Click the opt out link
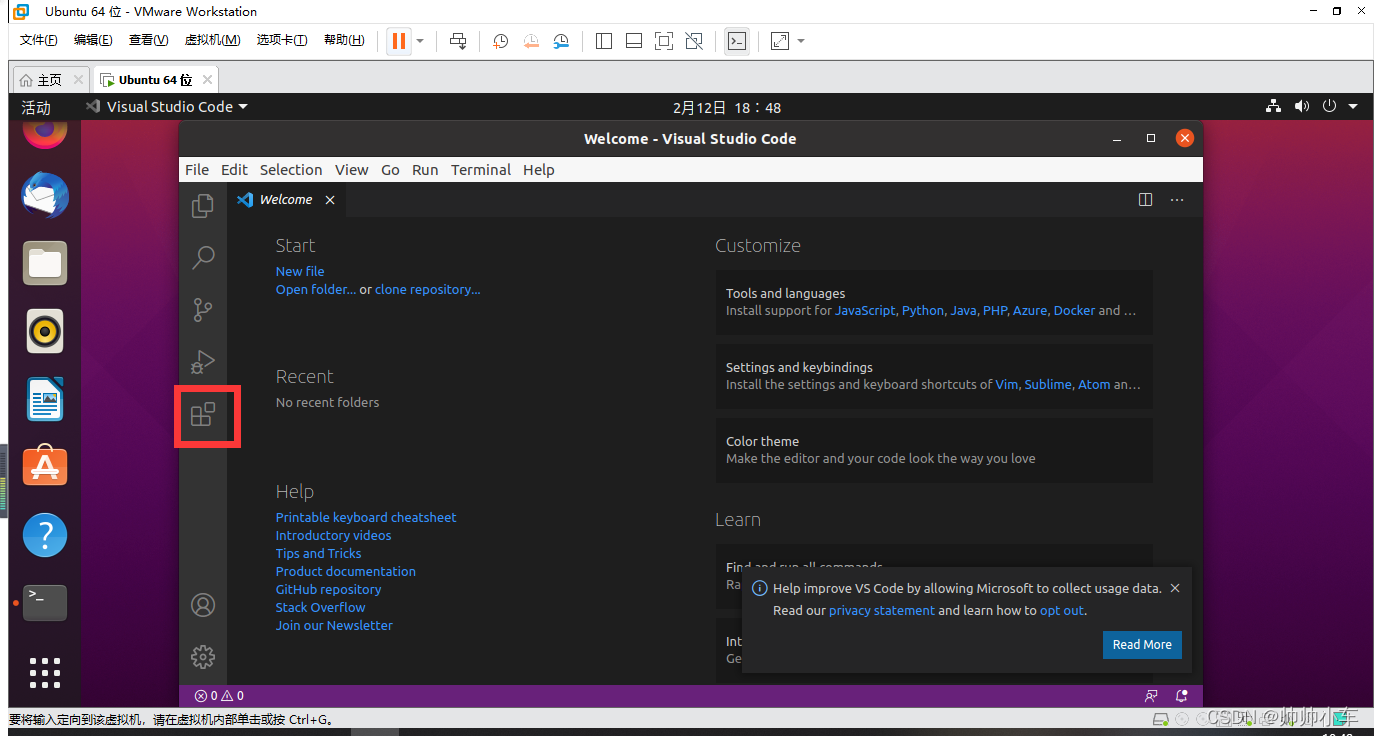The width and height of the screenshot is (1374, 736). click(1062, 610)
